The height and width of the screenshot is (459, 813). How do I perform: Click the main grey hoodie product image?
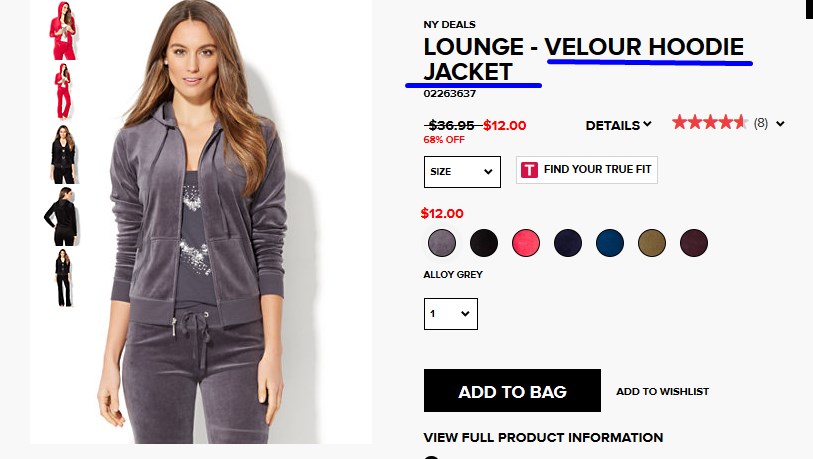click(201, 222)
